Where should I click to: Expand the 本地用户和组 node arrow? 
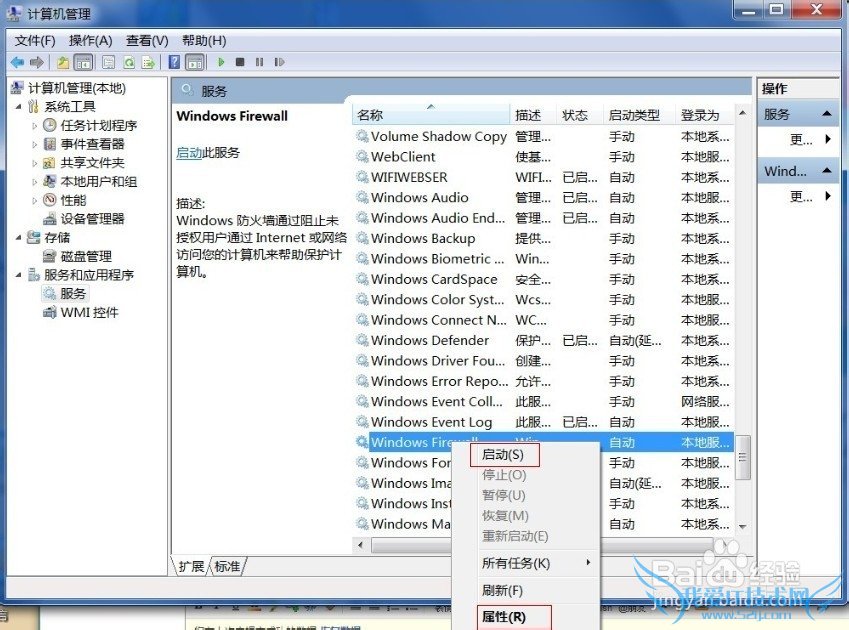point(35,182)
